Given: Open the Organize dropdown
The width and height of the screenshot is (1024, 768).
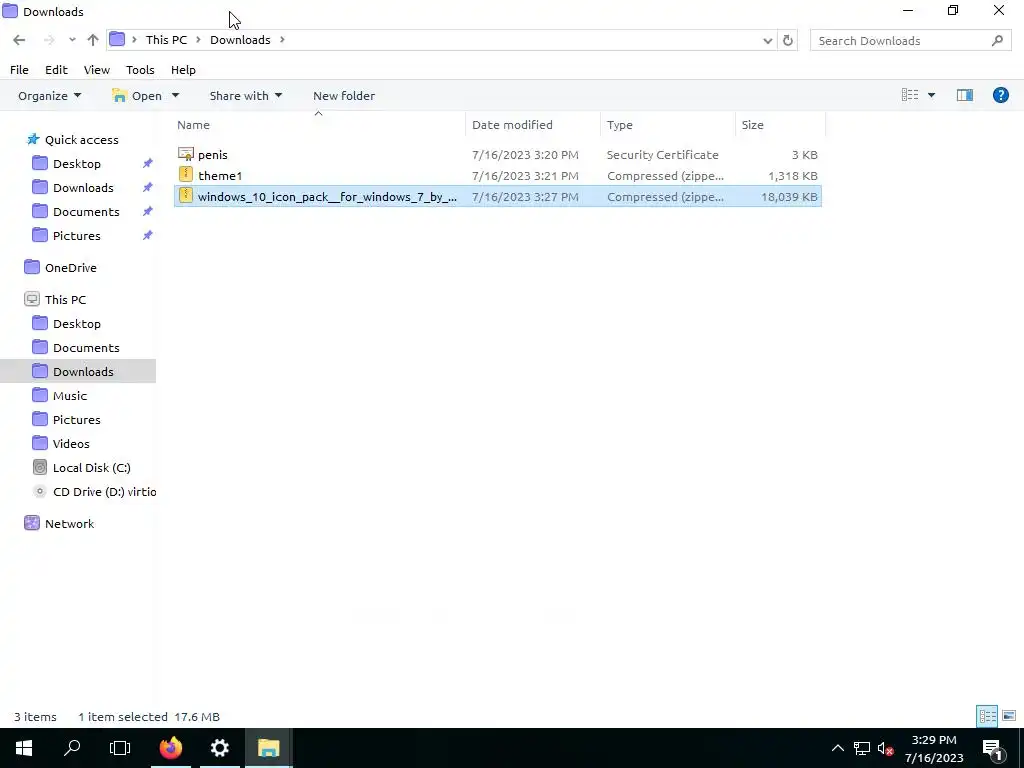Looking at the screenshot, I should click(x=50, y=95).
